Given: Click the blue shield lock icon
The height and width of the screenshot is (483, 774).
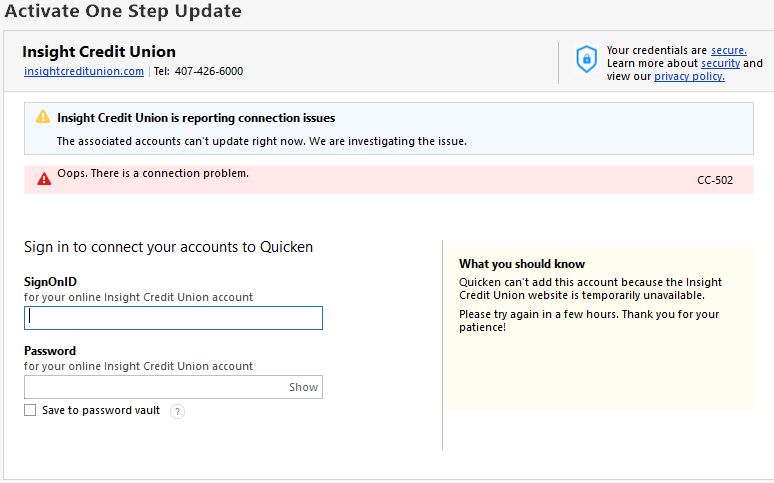Looking at the screenshot, I should (x=586, y=59).
